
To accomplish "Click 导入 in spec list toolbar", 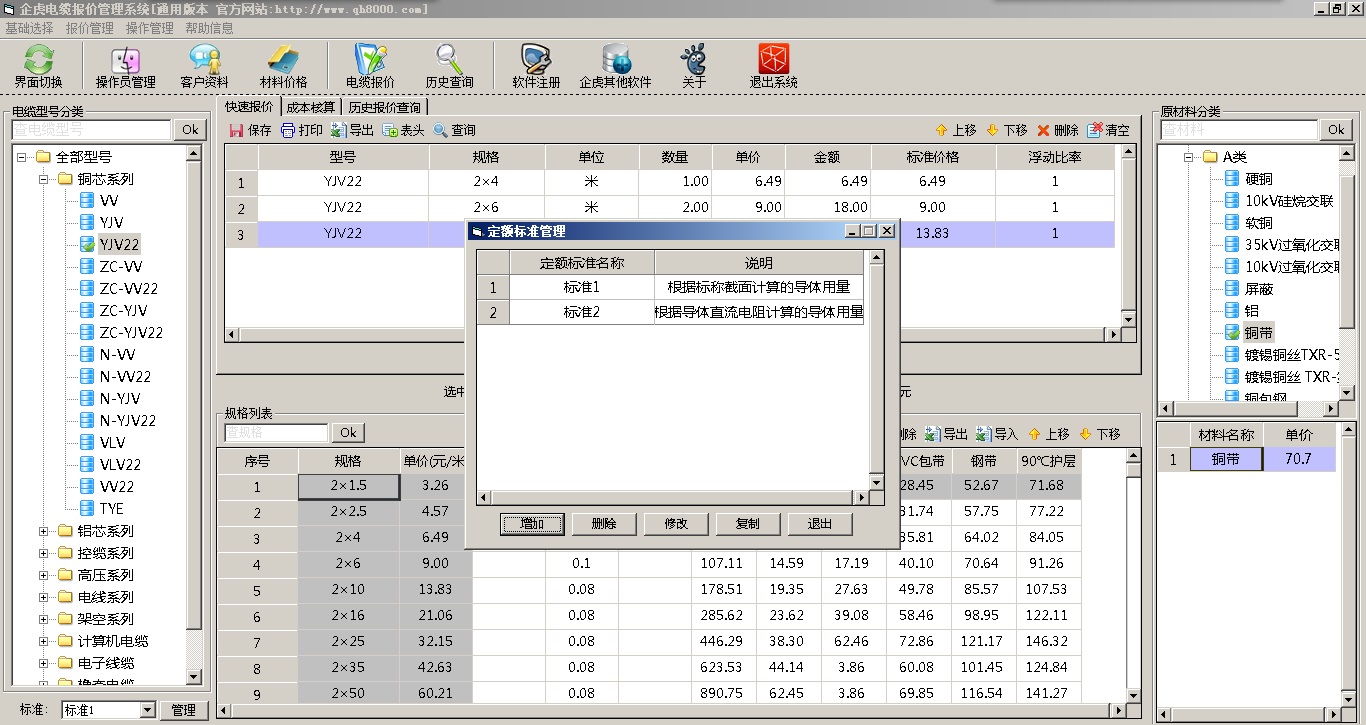I will 998,434.
